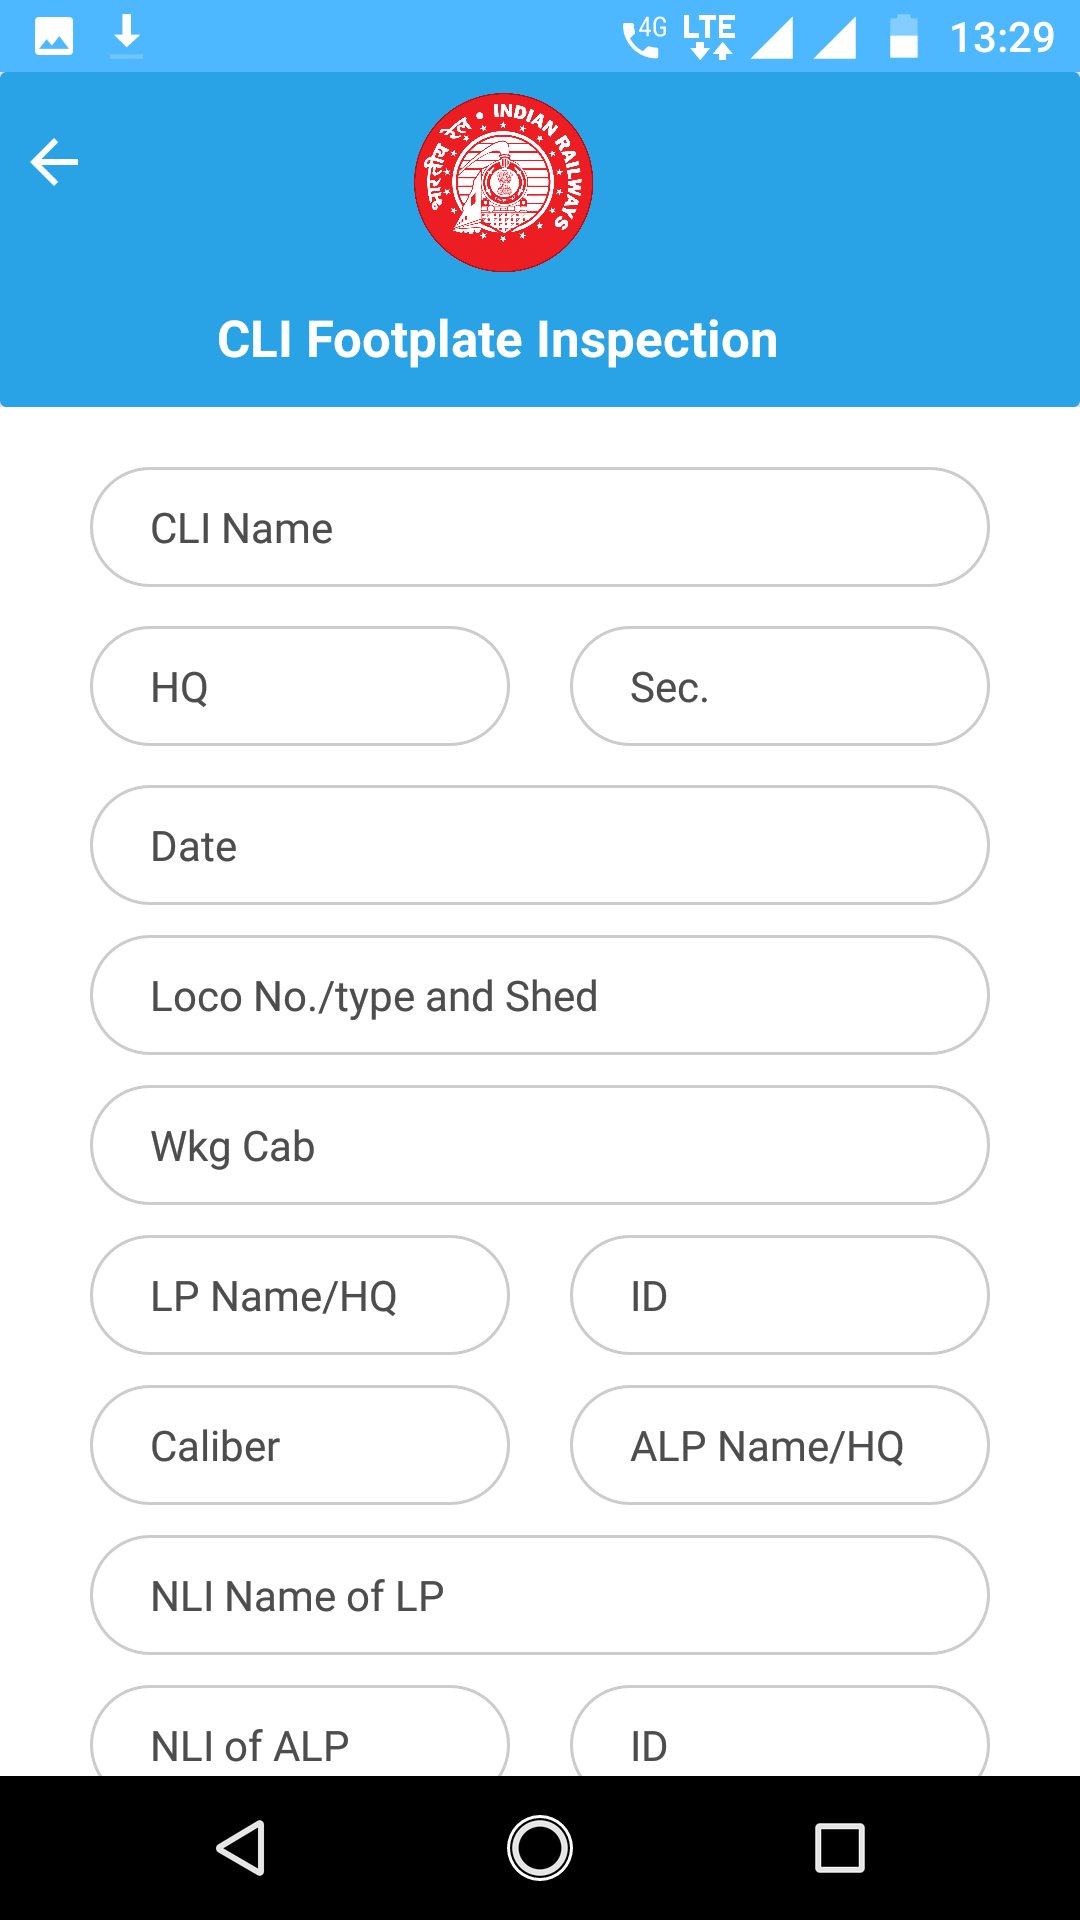Tap the Caliber input field
This screenshot has width=1080, height=1920.
point(299,1445)
